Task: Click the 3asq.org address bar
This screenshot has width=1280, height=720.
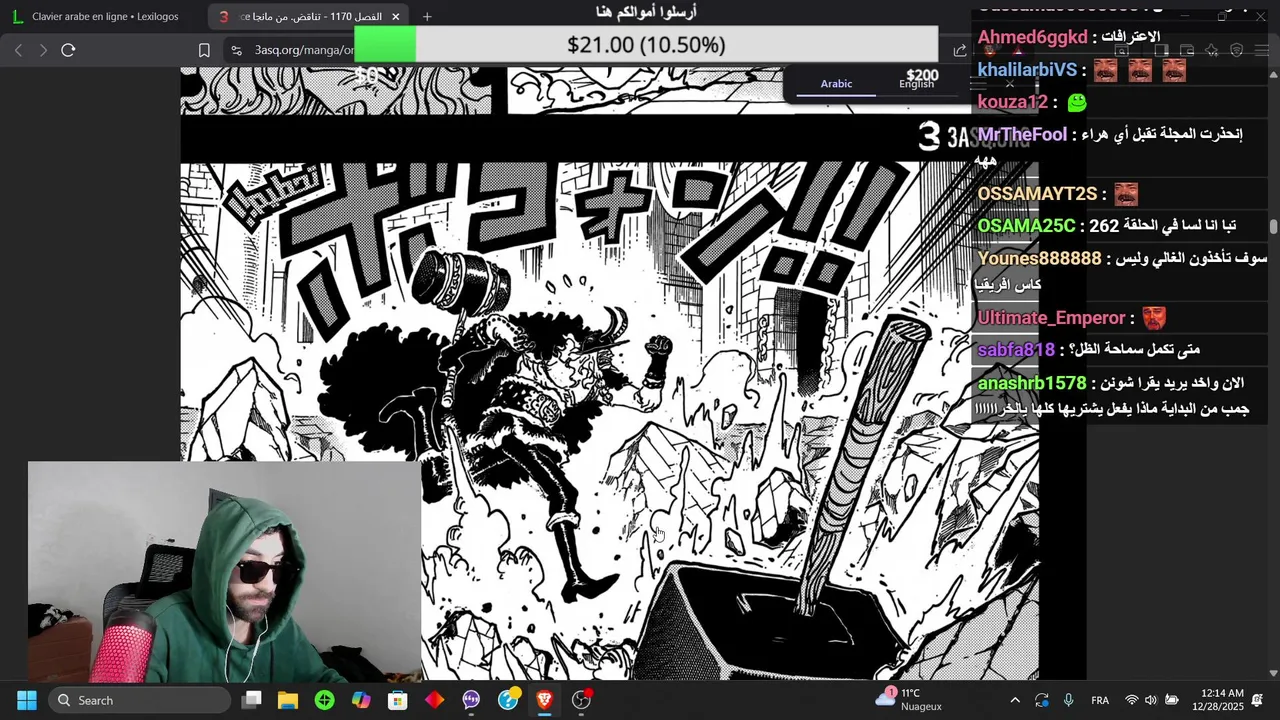Action: click(x=303, y=50)
